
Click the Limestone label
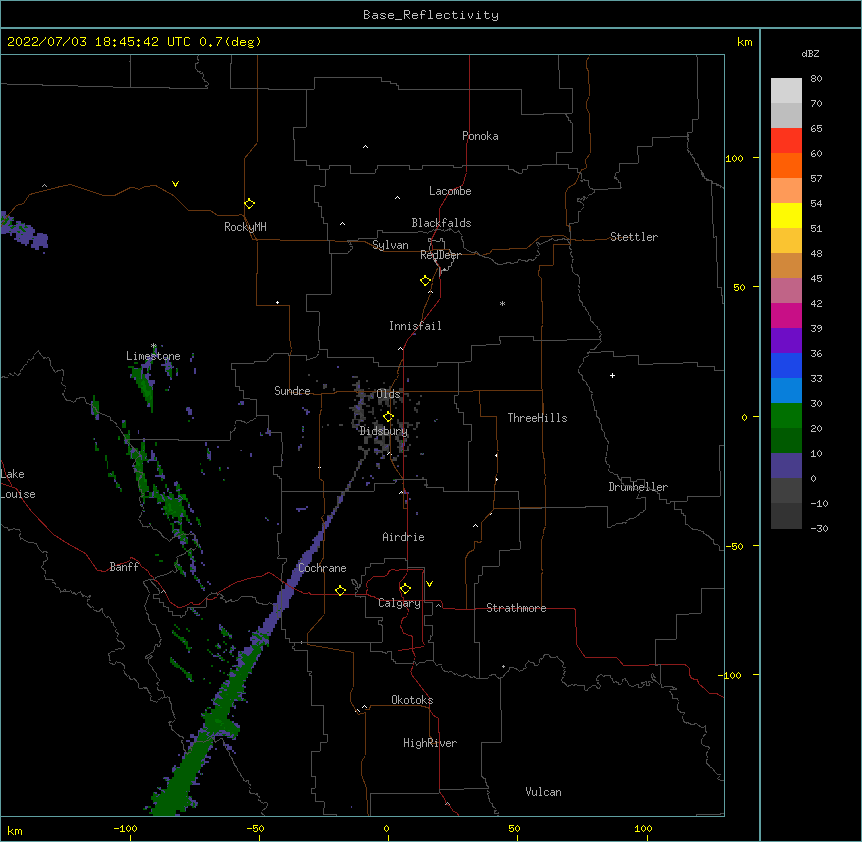point(153,356)
